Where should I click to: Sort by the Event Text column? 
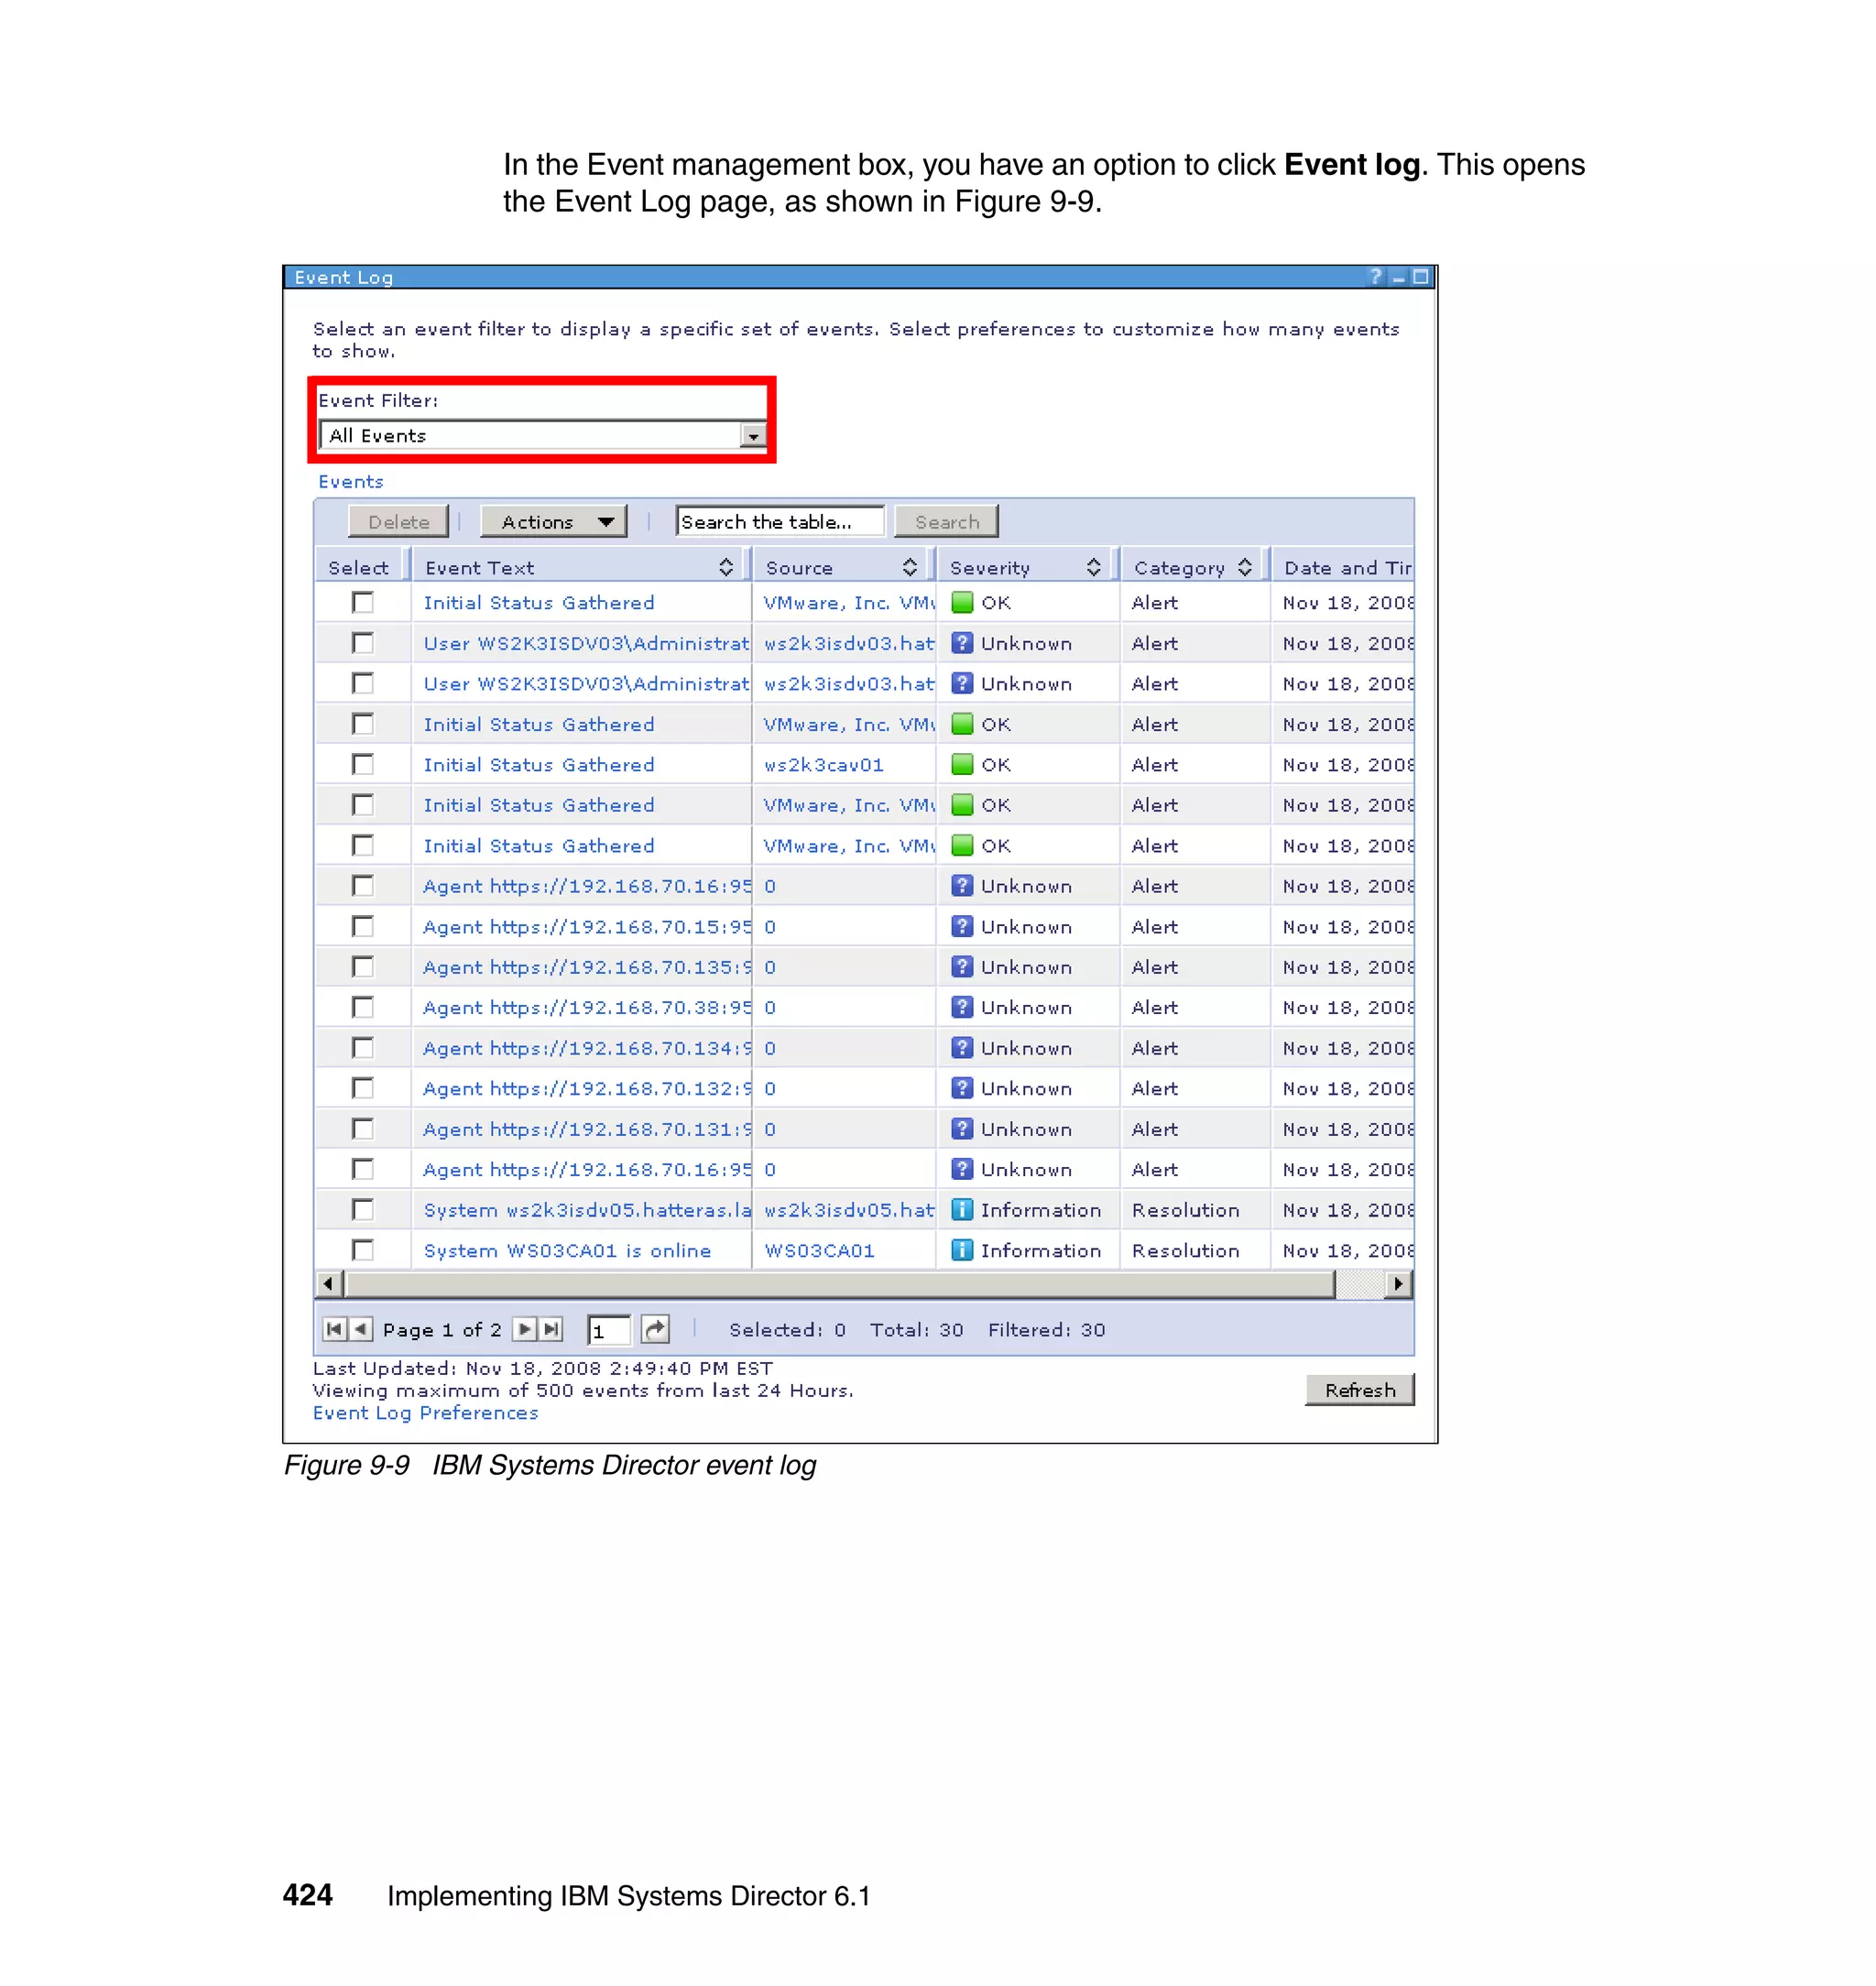pyautogui.click(x=726, y=567)
